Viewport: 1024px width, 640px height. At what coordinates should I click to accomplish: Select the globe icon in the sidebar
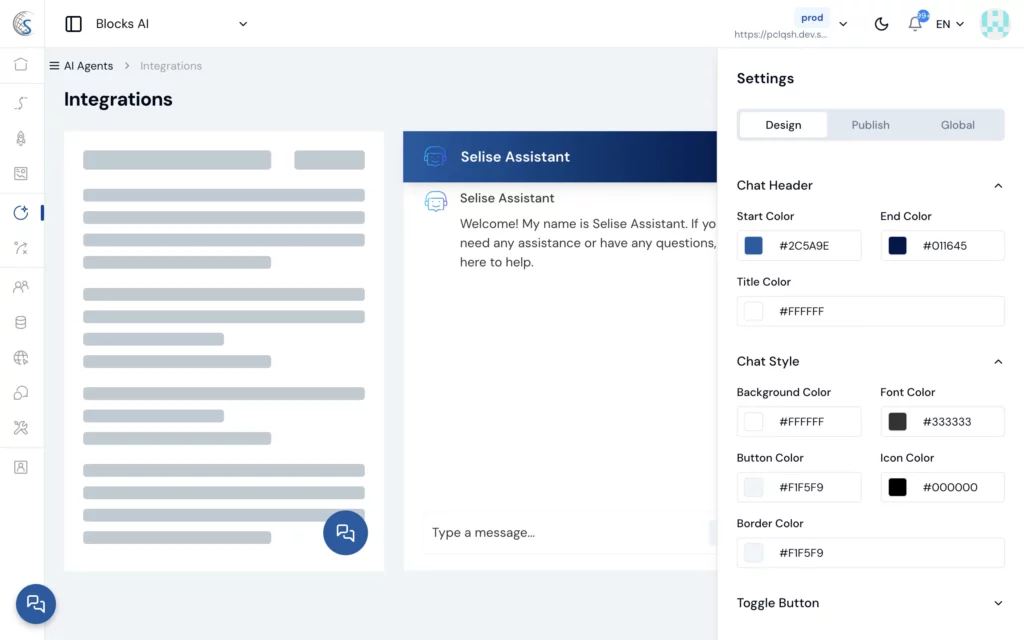[21, 358]
